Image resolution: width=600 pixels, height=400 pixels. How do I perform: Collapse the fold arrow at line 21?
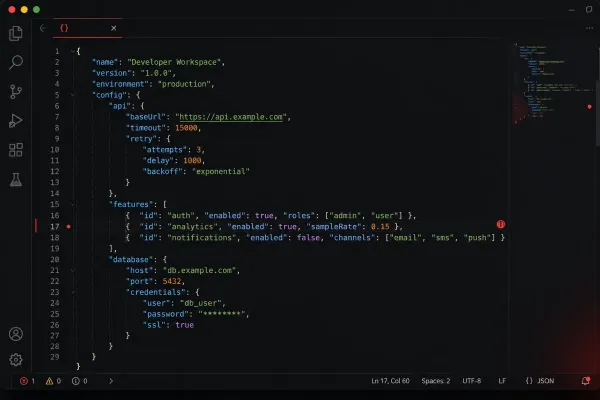[72, 271]
